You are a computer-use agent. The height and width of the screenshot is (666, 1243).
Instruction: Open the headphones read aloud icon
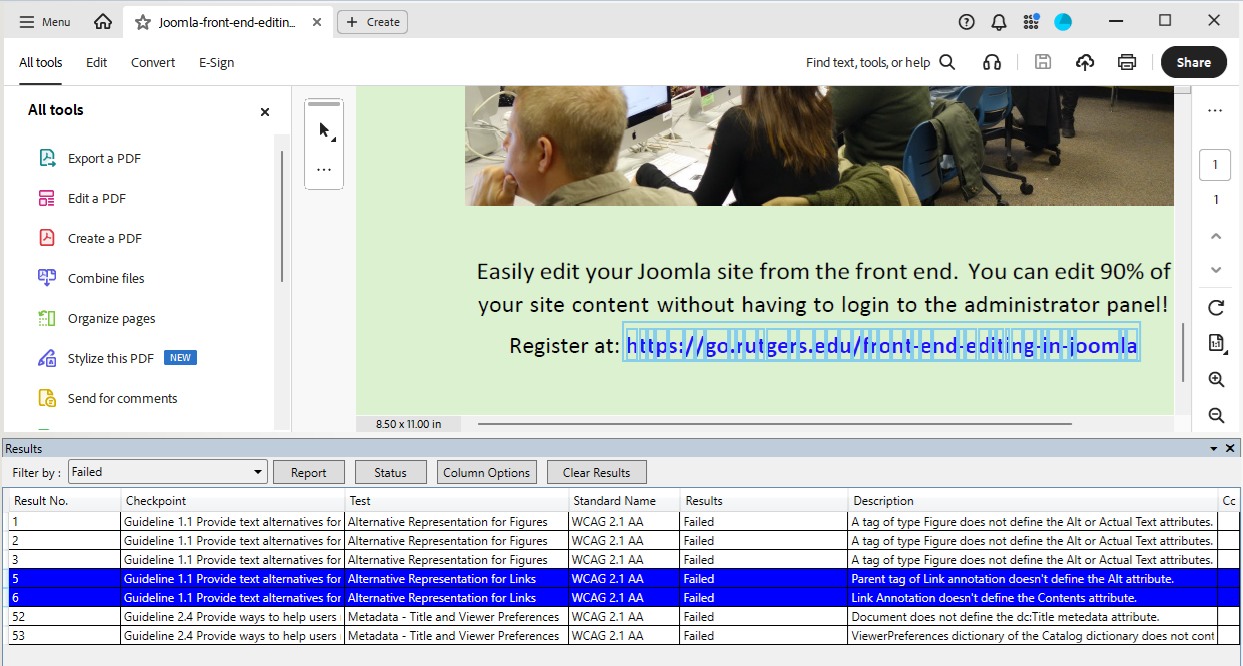pyautogui.click(x=992, y=62)
